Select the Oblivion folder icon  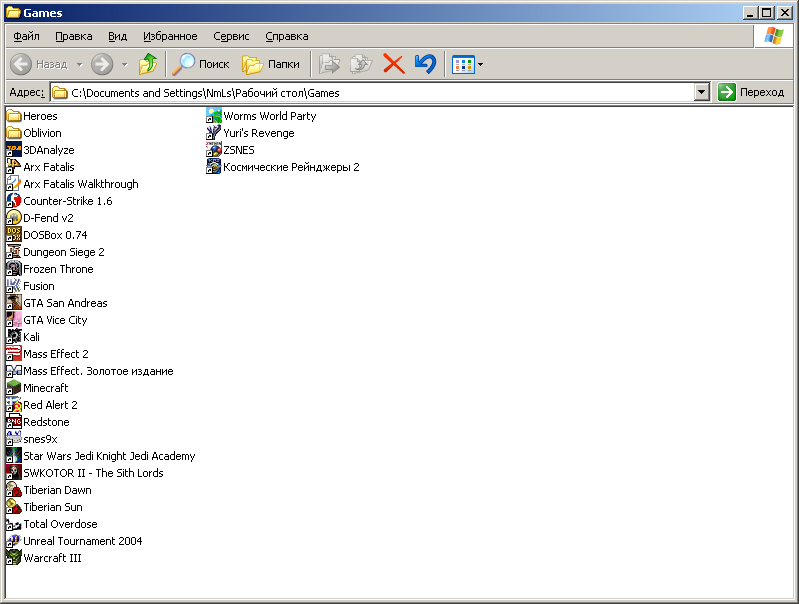pyautogui.click(x=14, y=133)
